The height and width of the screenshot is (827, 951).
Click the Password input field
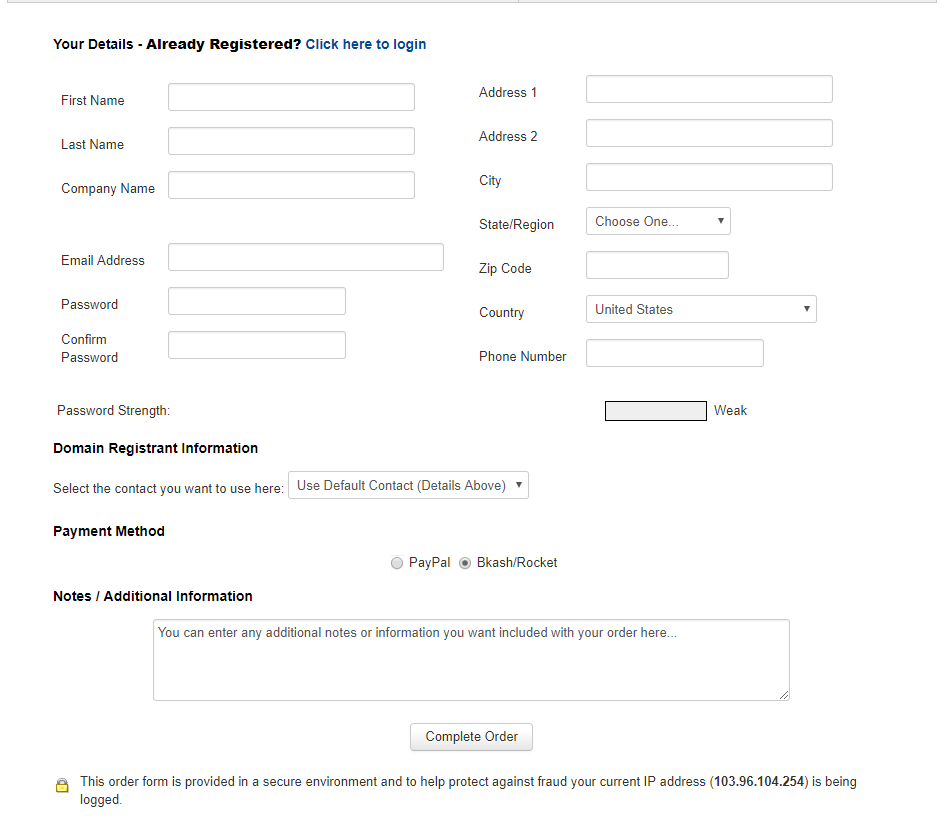pos(257,301)
